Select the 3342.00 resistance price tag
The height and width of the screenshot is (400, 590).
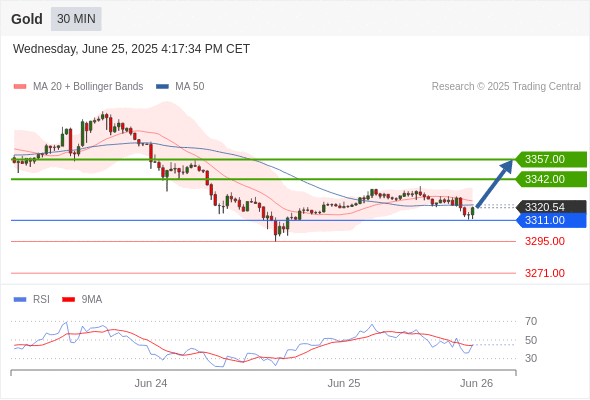point(551,179)
